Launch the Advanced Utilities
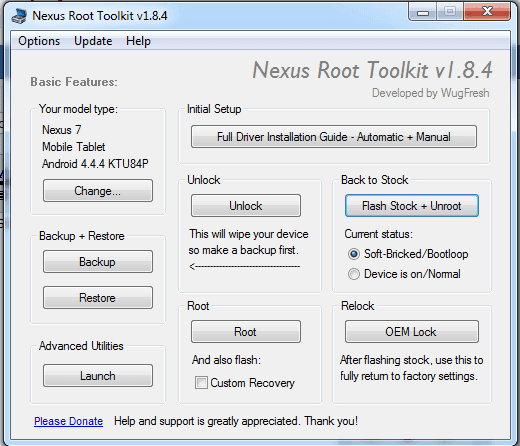Image resolution: width=520 pixels, height=446 pixels. [x=98, y=376]
